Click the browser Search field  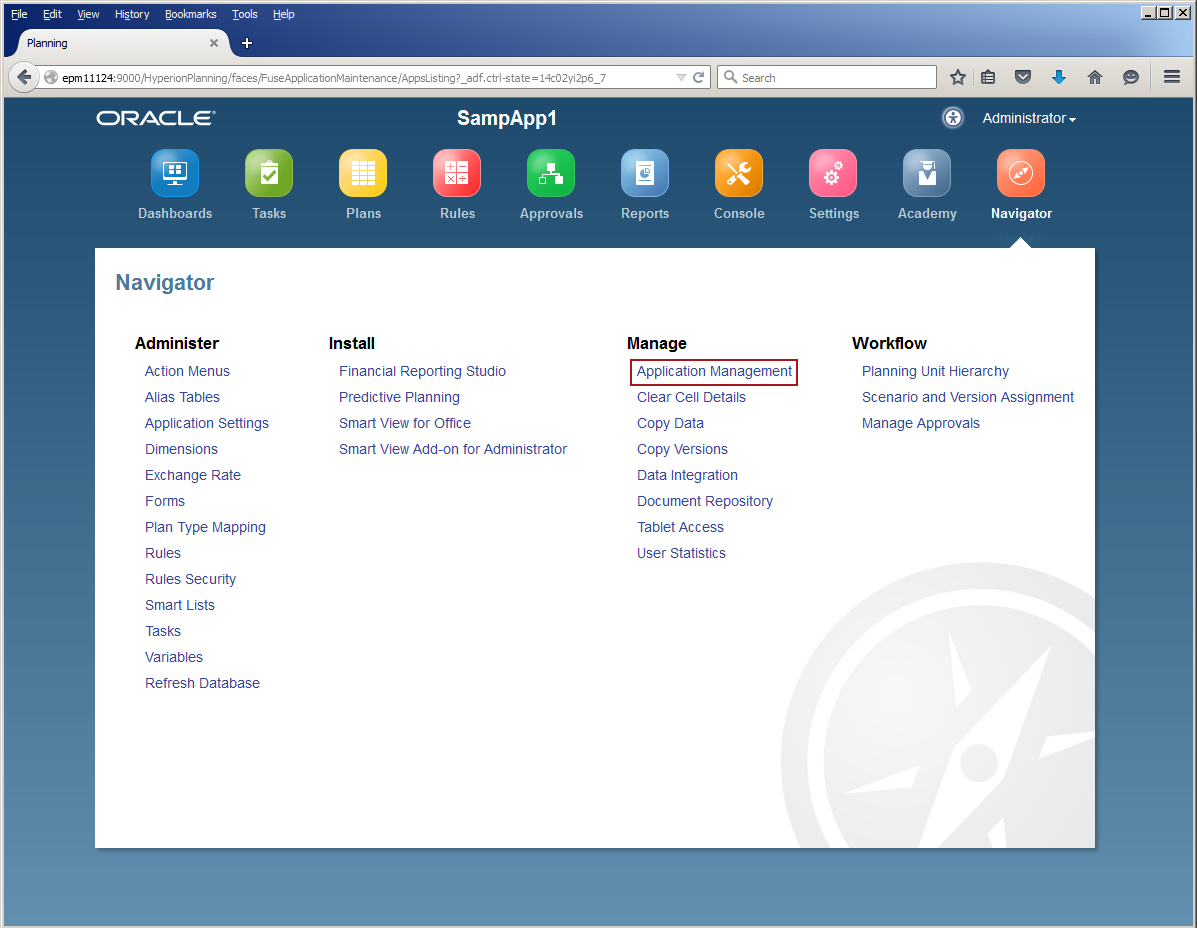(827, 77)
